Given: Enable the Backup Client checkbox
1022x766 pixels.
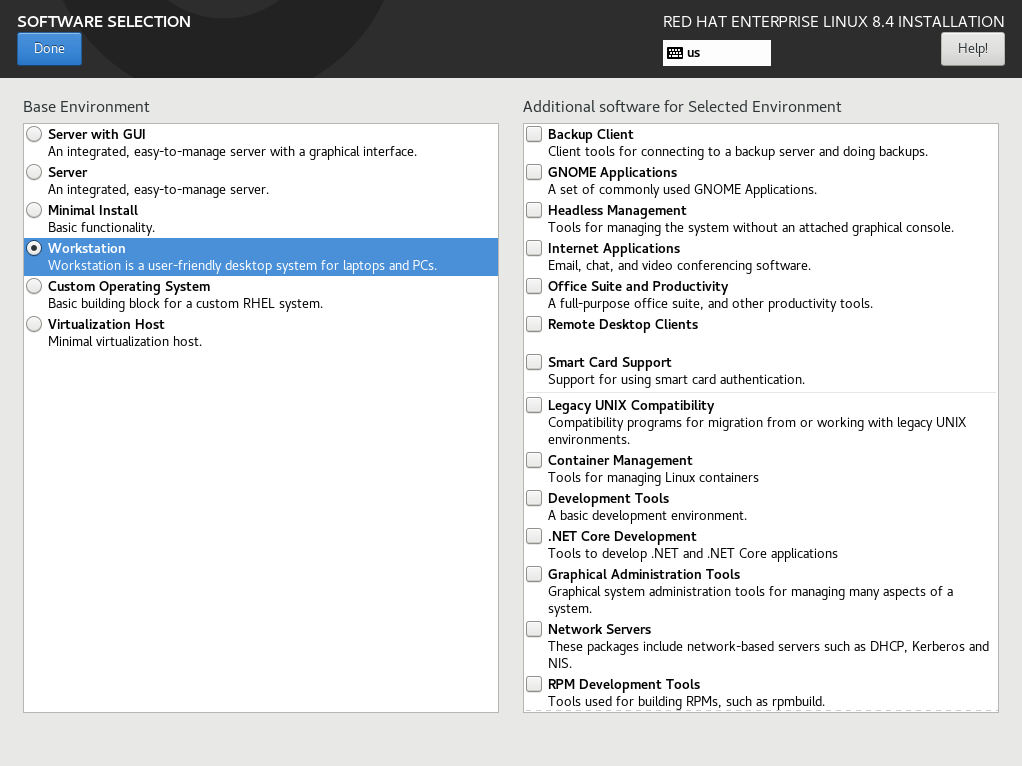Looking at the screenshot, I should tap(535, 134).
